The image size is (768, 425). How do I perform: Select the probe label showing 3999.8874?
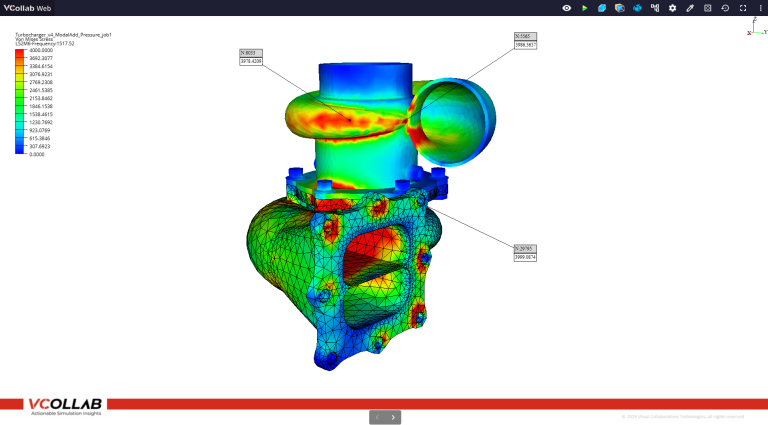[x=525, y=257]
